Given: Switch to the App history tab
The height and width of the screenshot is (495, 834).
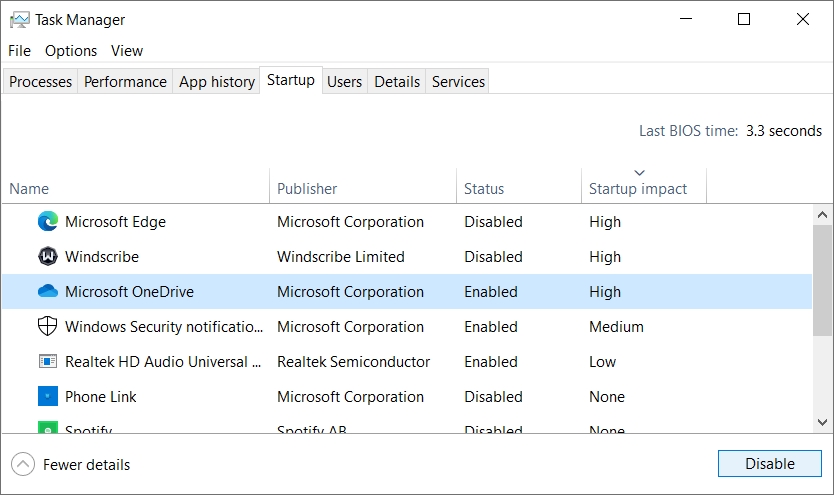Looking at the screenshot, I should click(216, 81).
